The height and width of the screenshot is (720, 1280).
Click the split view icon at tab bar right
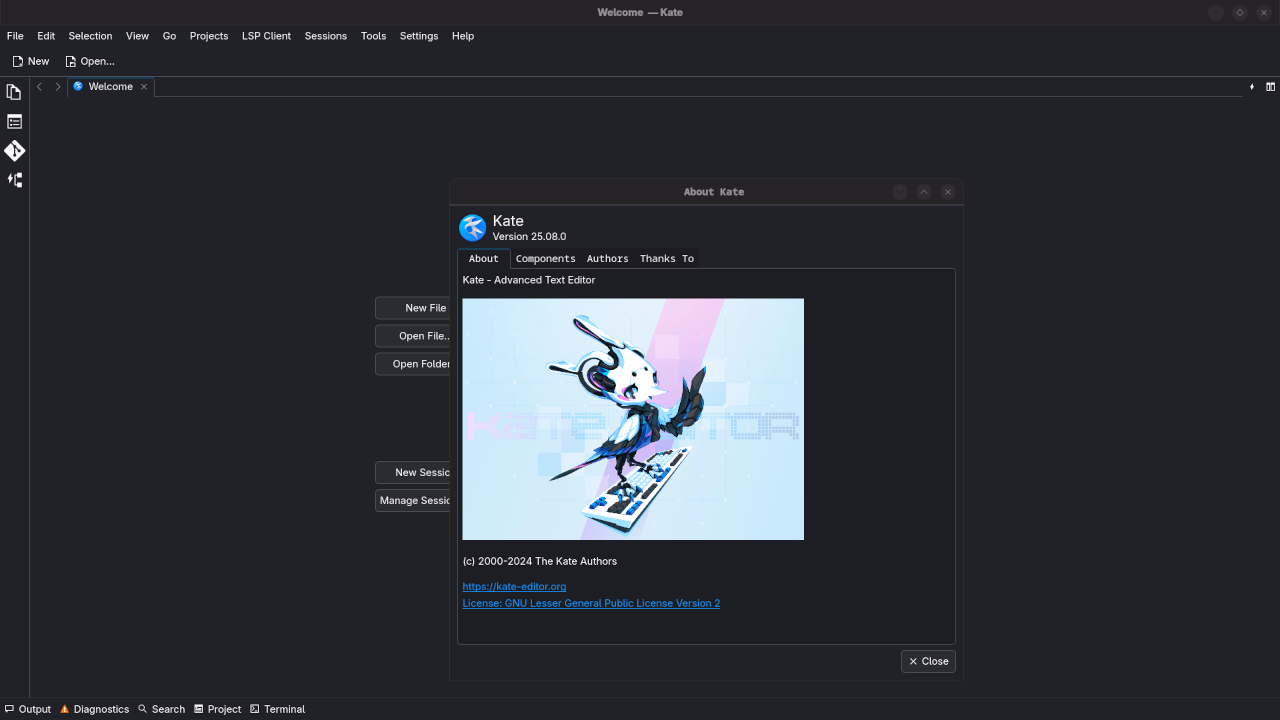[x=1271, y=87]
